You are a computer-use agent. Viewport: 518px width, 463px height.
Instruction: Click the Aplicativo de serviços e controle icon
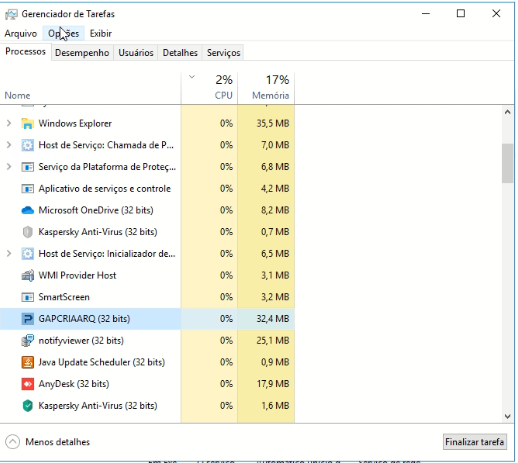coord(27,189)
